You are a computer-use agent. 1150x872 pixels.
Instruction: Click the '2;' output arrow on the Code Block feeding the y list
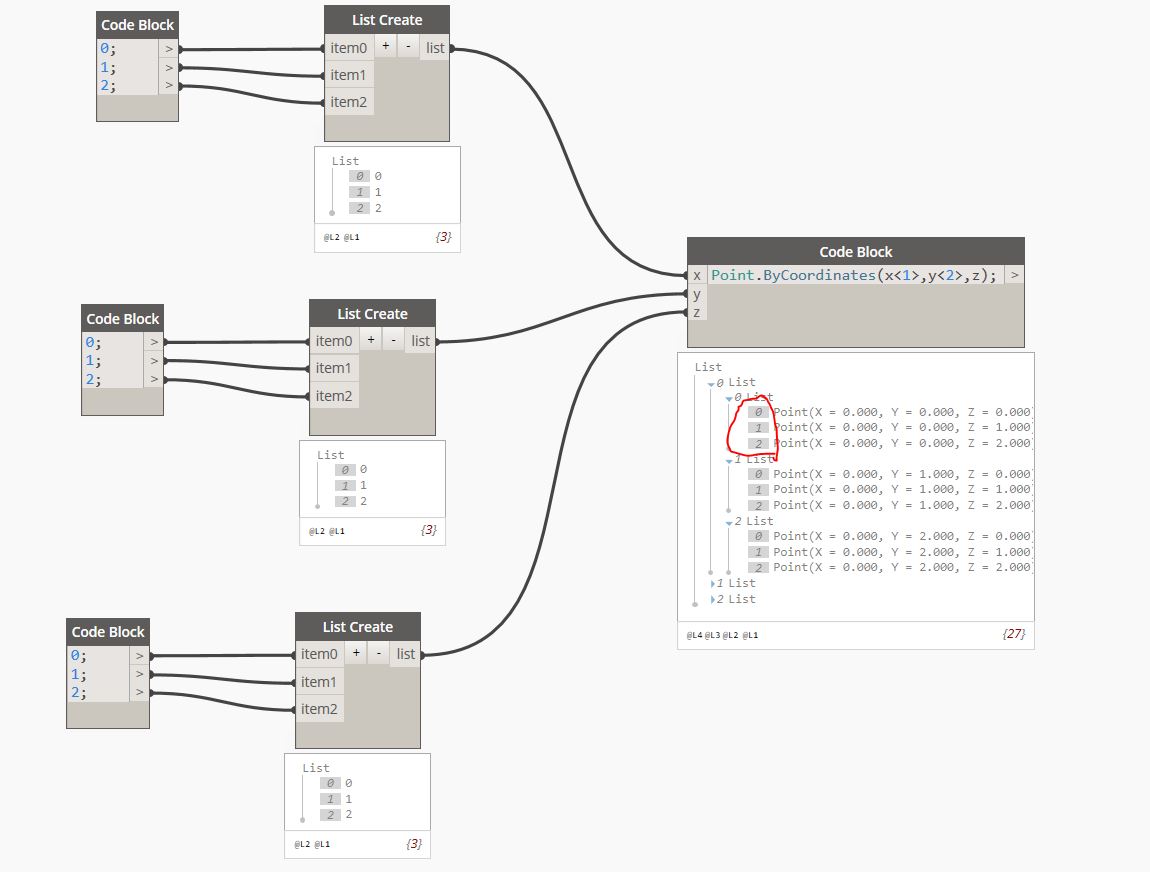(154, 379)
